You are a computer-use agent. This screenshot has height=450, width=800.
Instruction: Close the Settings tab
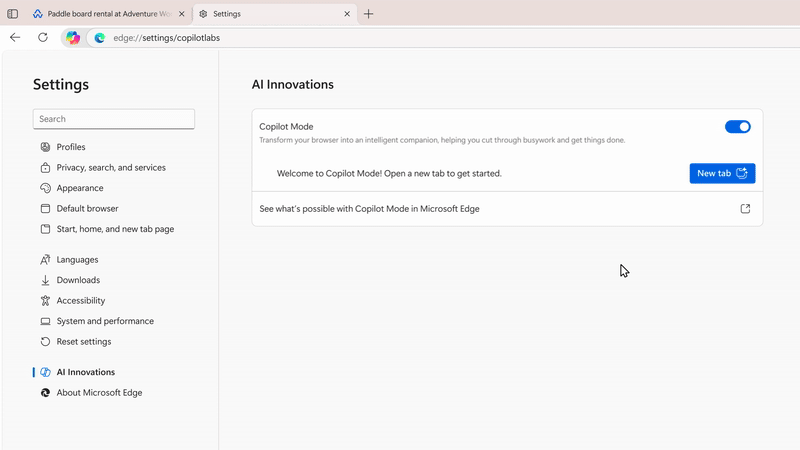347,14
